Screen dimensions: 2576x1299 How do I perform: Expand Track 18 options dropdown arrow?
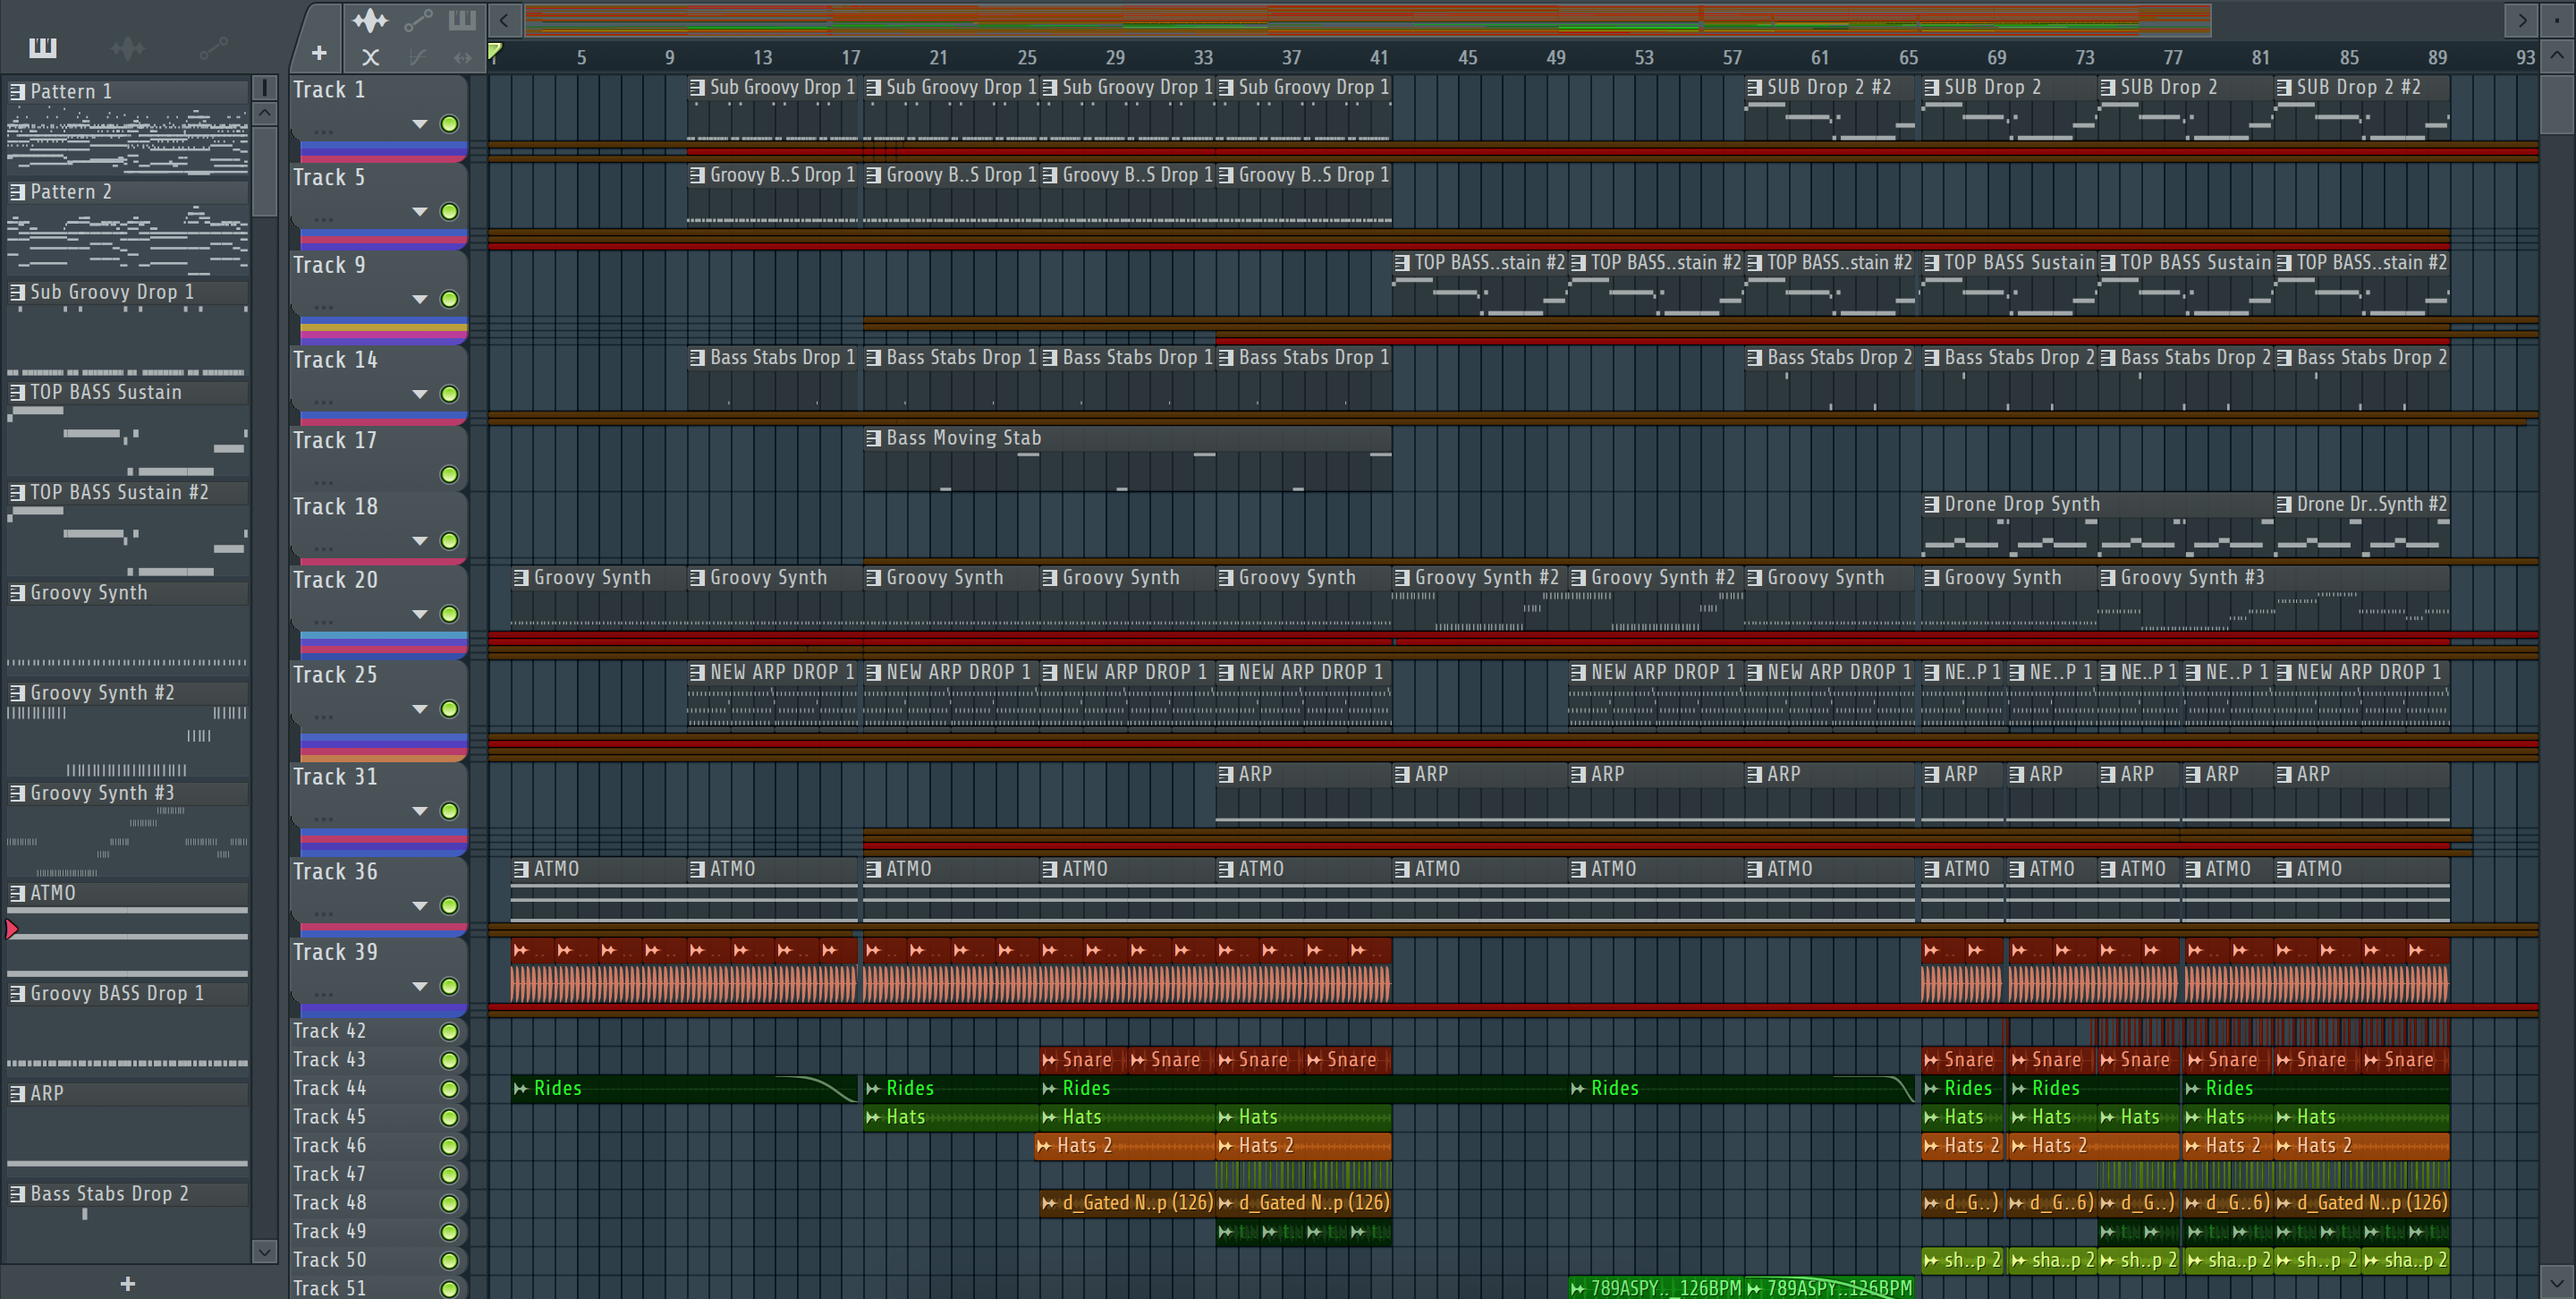pos(420,541)
